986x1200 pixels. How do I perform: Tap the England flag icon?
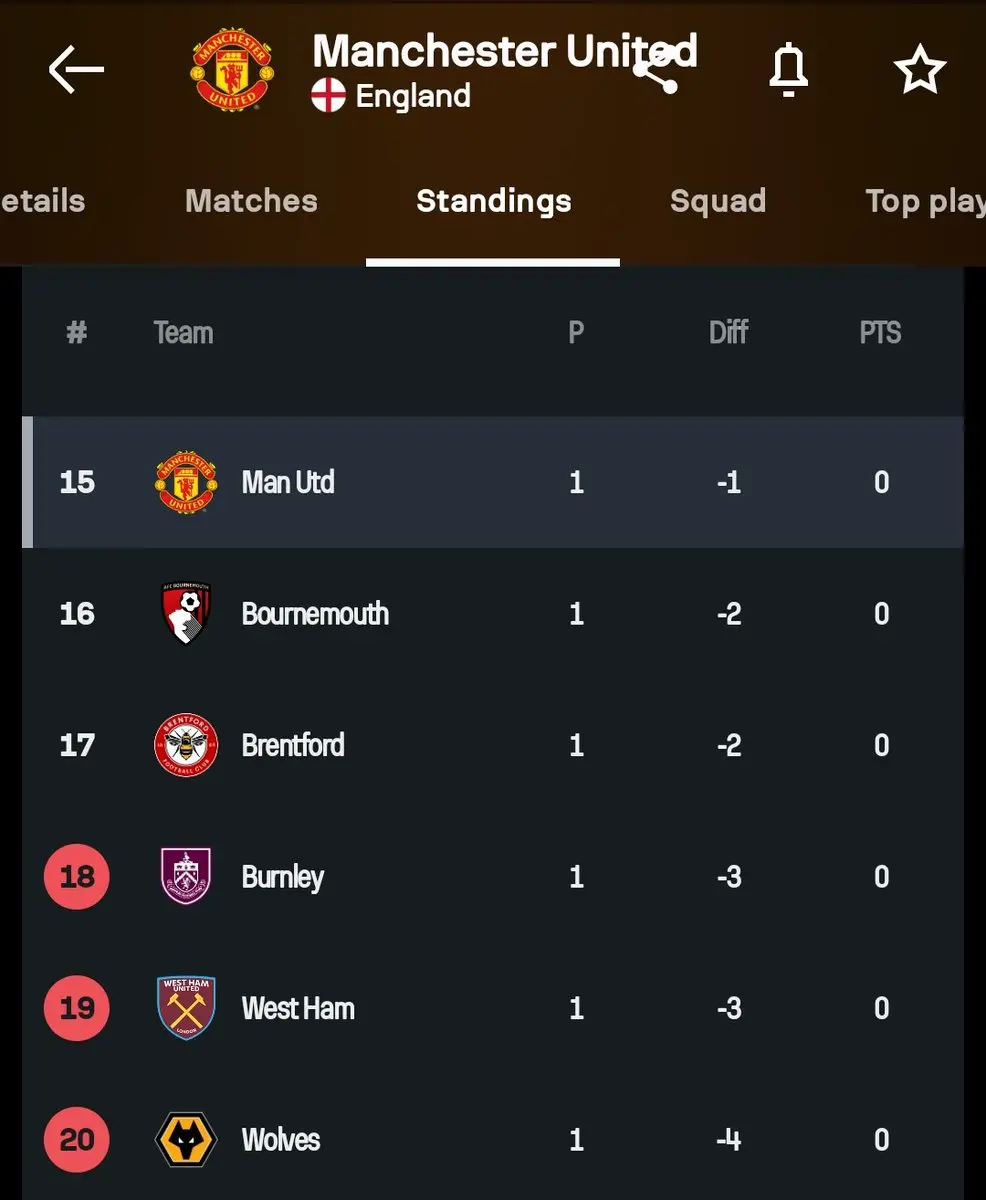pos(328,96)
